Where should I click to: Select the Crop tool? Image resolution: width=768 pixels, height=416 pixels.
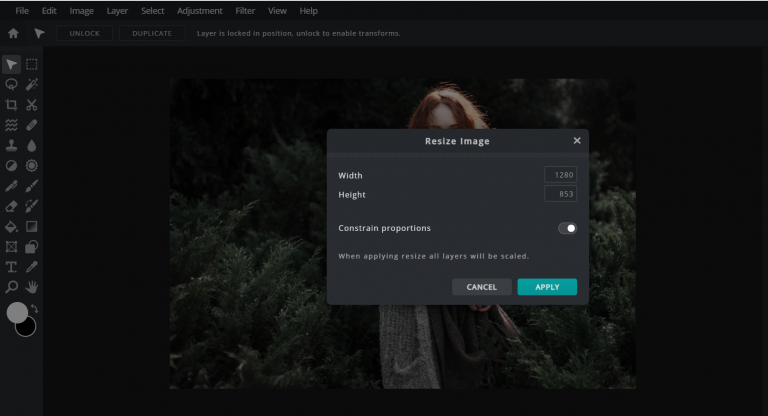(11, 105)
